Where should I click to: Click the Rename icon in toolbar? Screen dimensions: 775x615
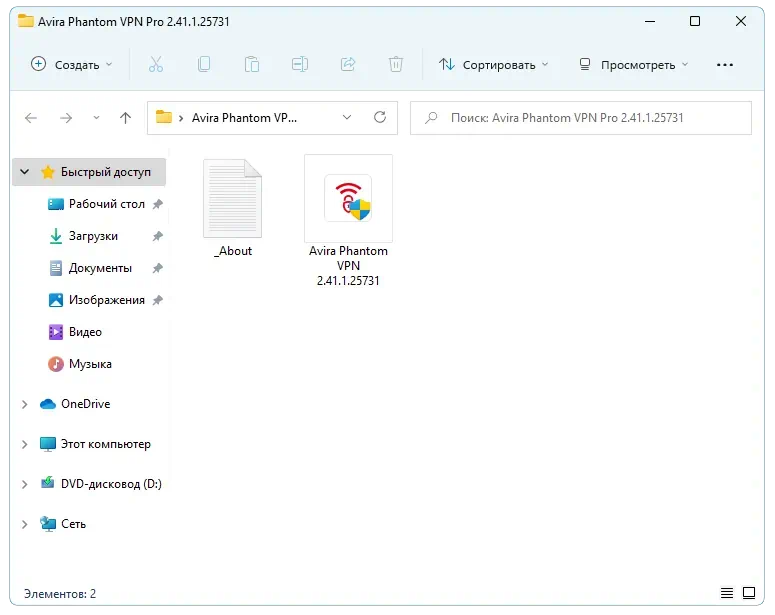coord(300,64)
